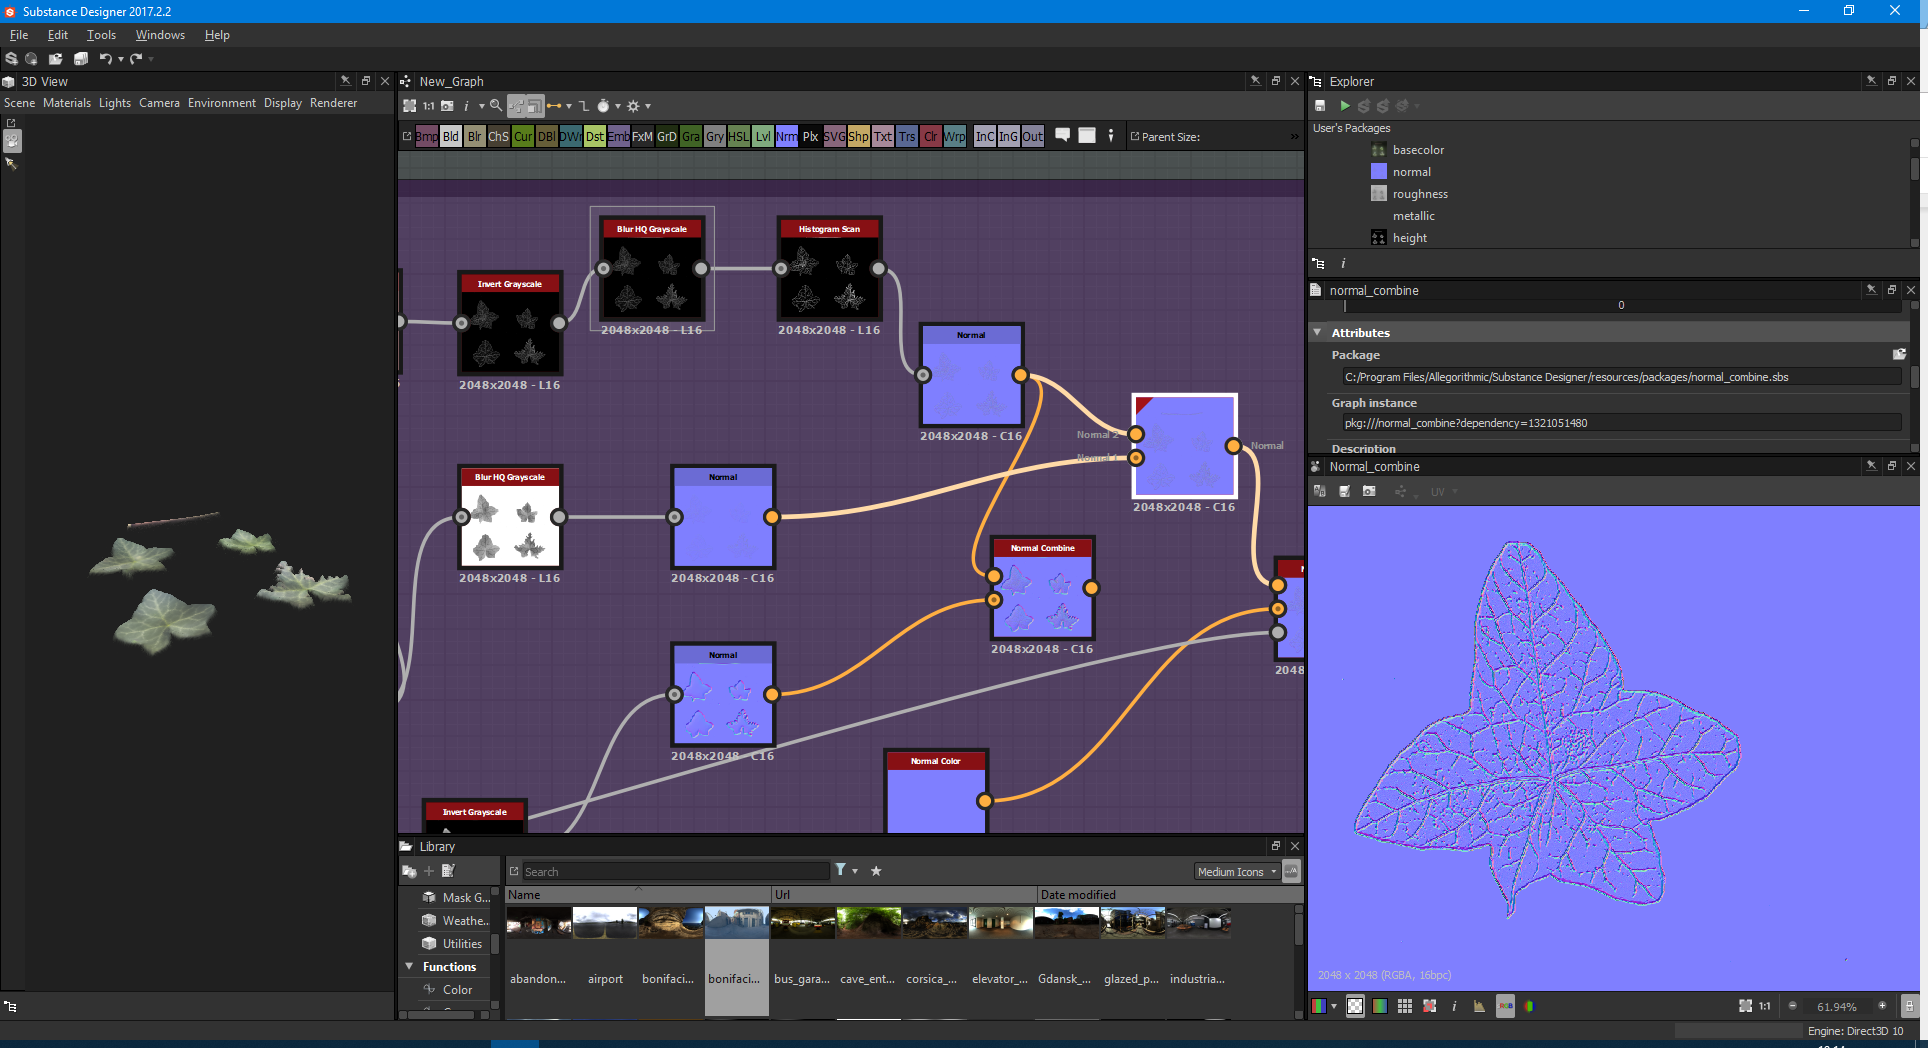Insert a frame using the white frame icon
Screen dimensions: 1928x1048
click(x=1087, y=135)
